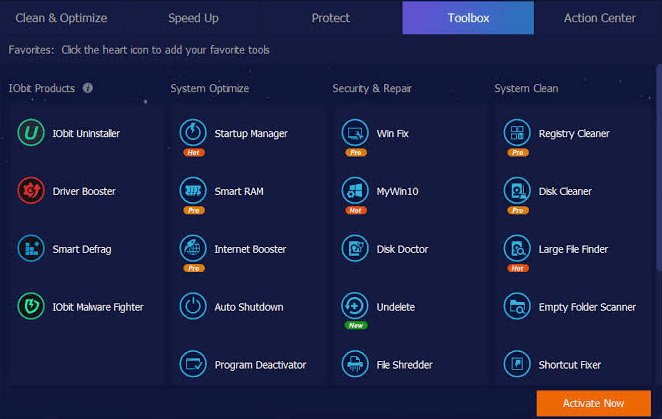Click the Large File Finder text label
This screenshot has height=419, width=662.
click(x=573, y=249)
